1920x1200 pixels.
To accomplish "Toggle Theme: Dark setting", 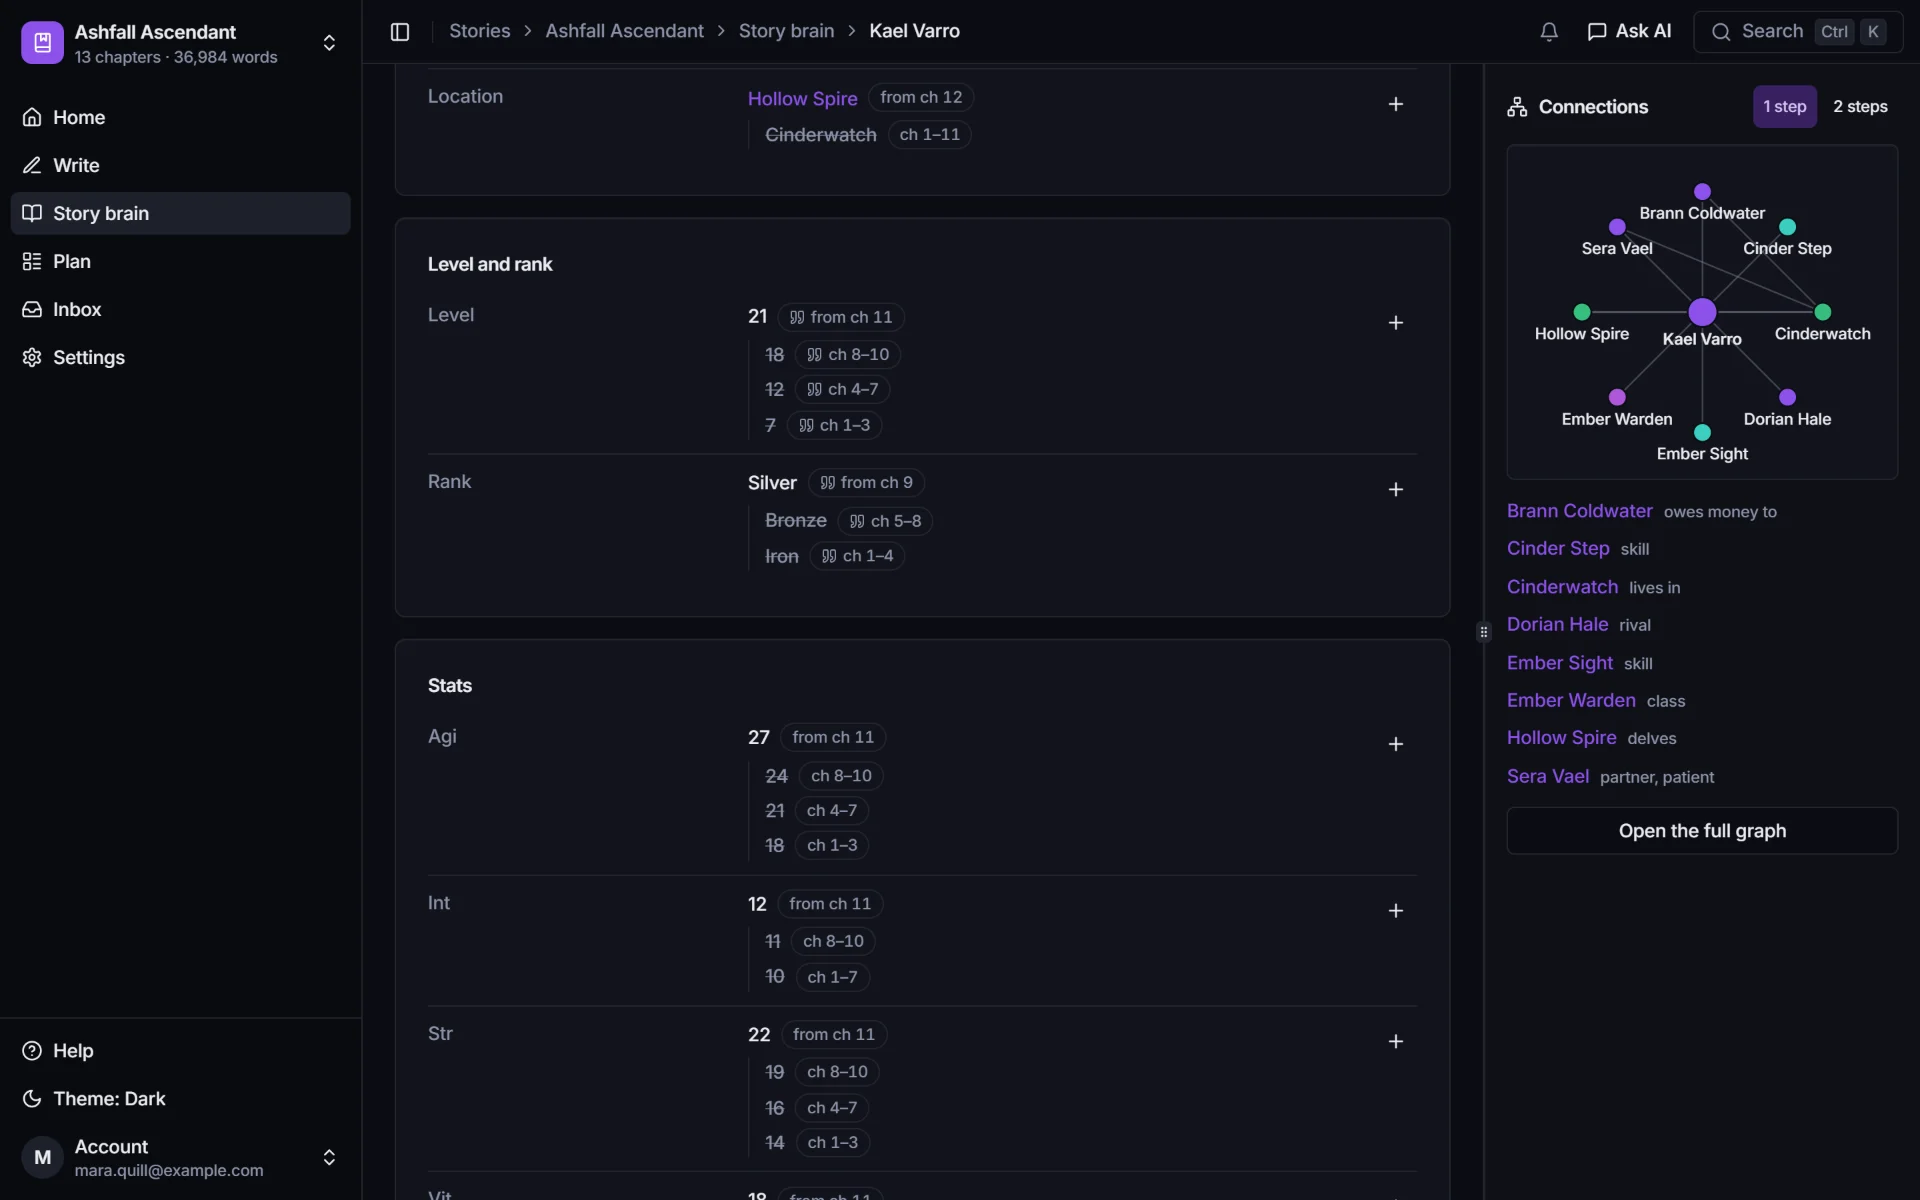I will pos(180,1098).
